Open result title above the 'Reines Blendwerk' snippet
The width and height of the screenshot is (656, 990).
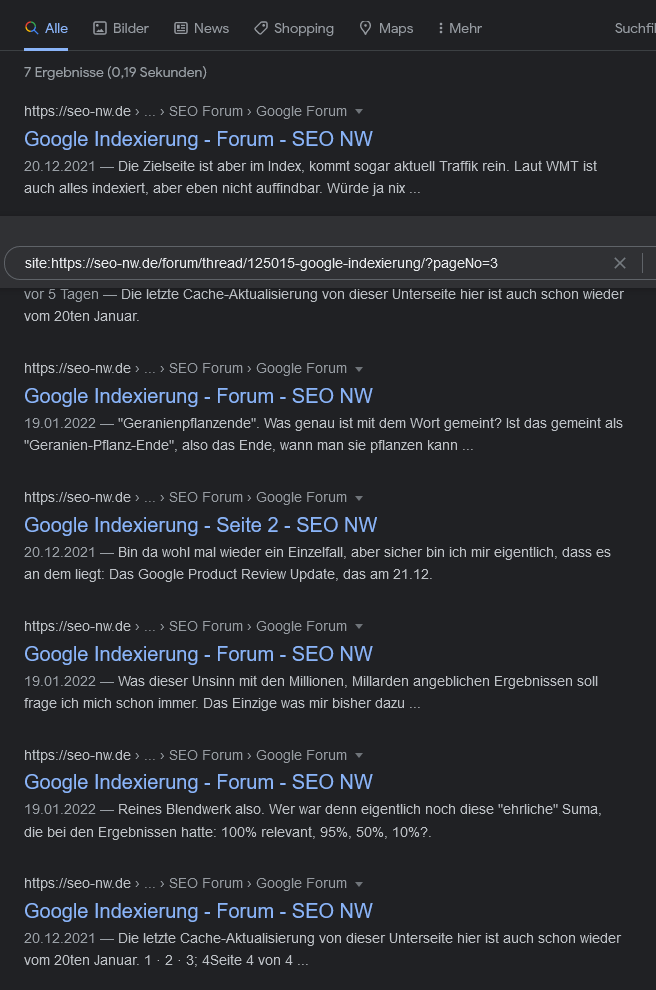pos(198,782)
